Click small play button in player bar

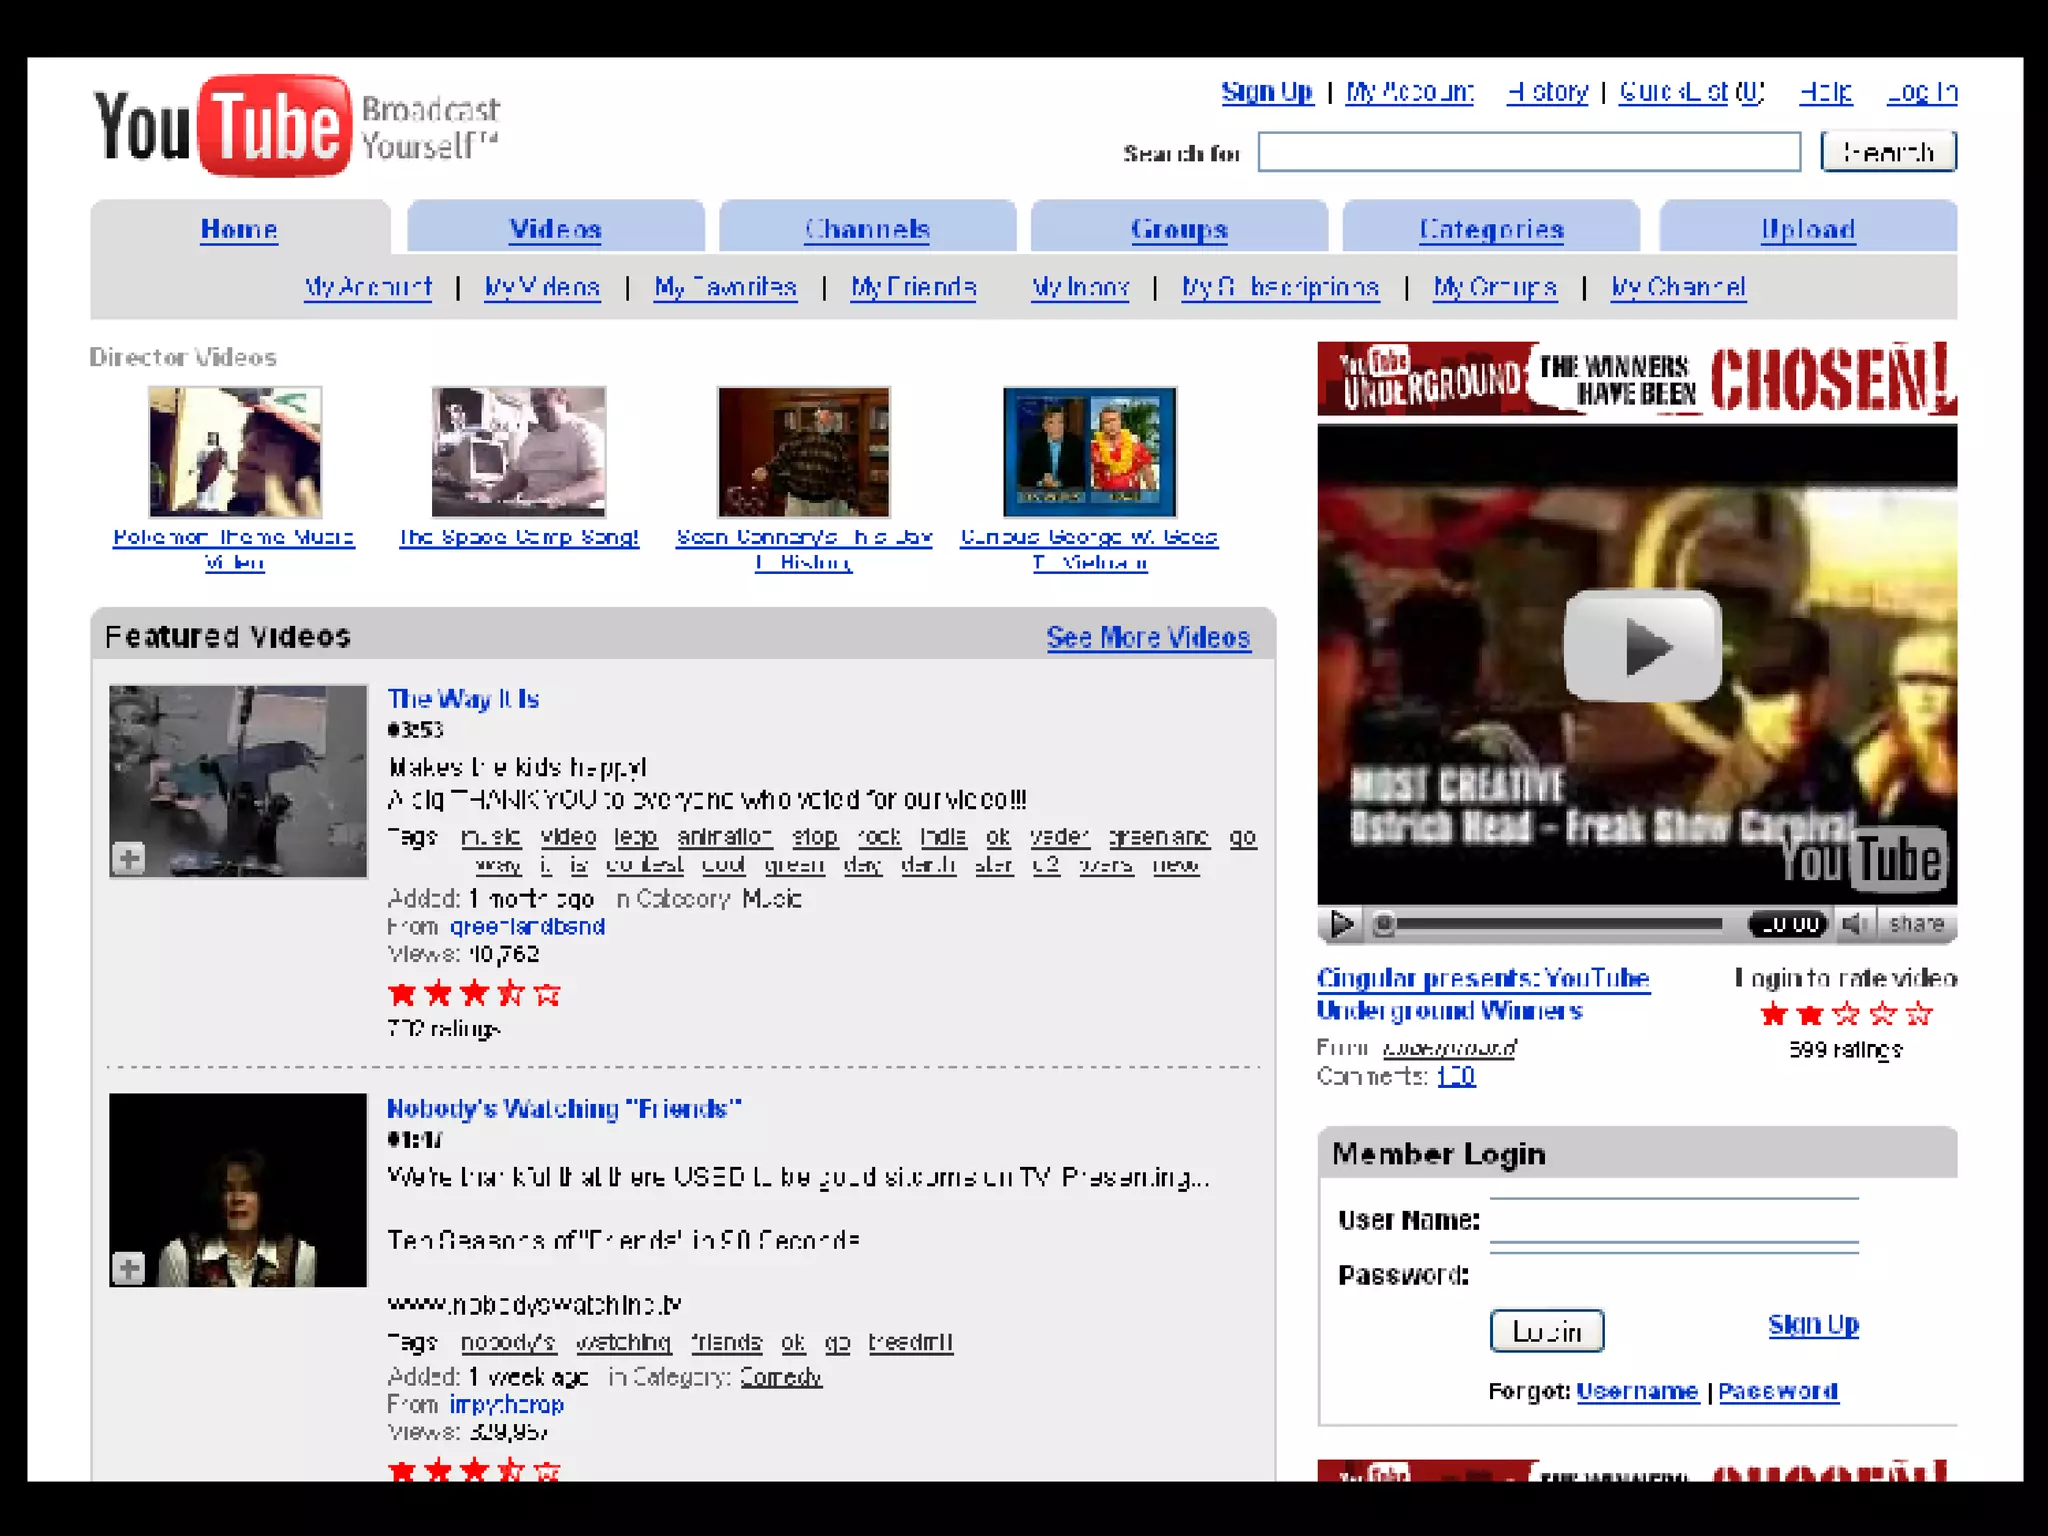click(1340, 924)
